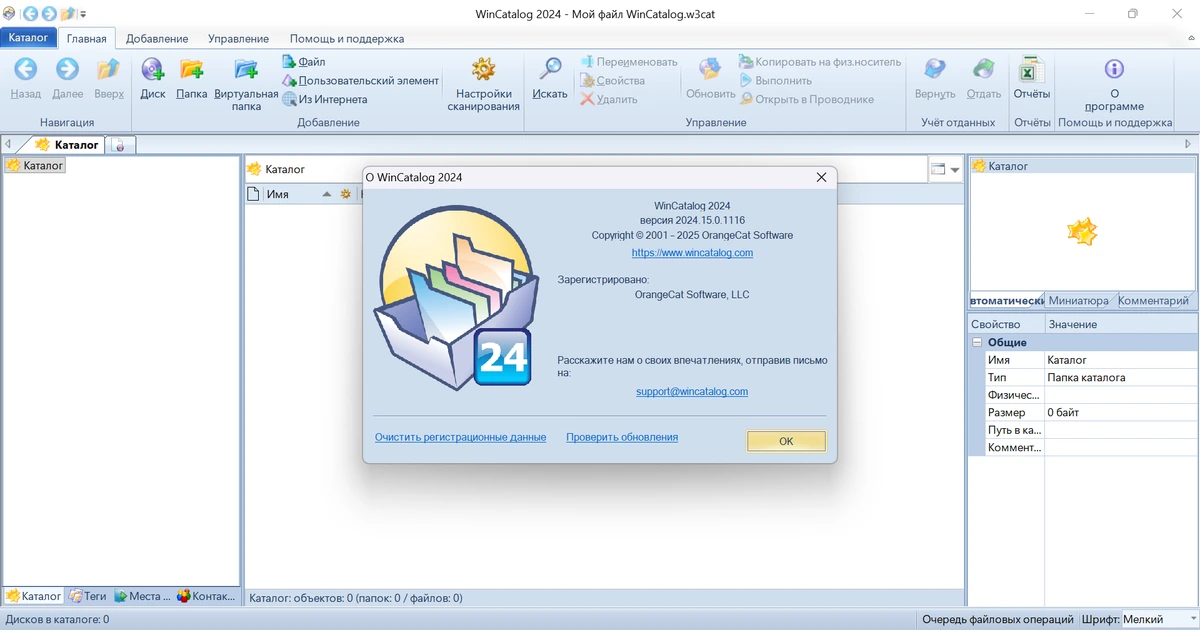Click the Вверх (Up) folder icon
Viewport: 1200px width, 630px height.
[109, 69]
